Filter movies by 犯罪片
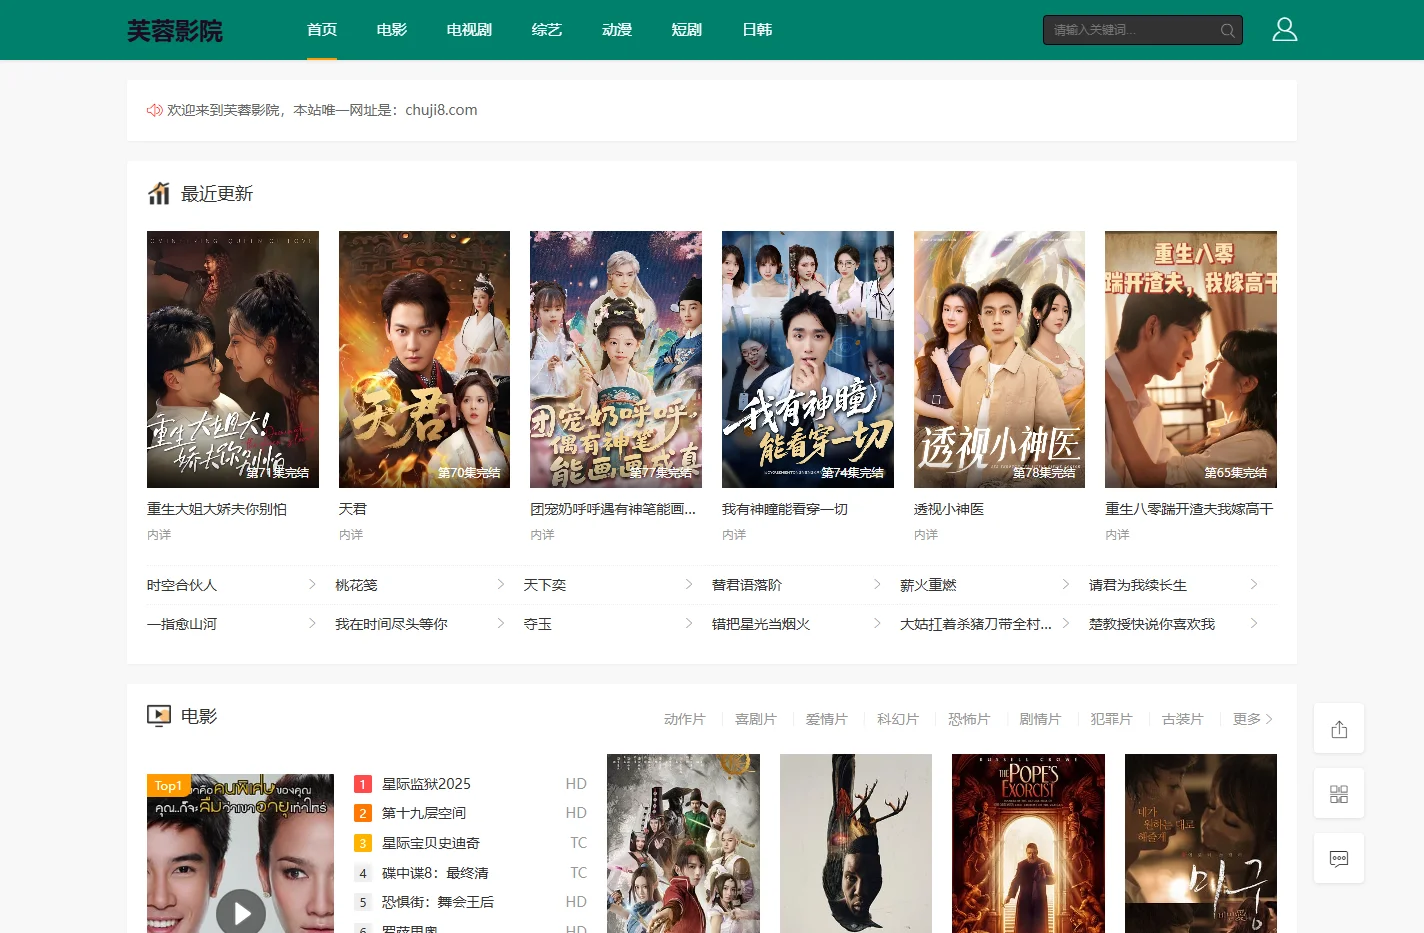 pyautogui.click(x=1111, y=719)
